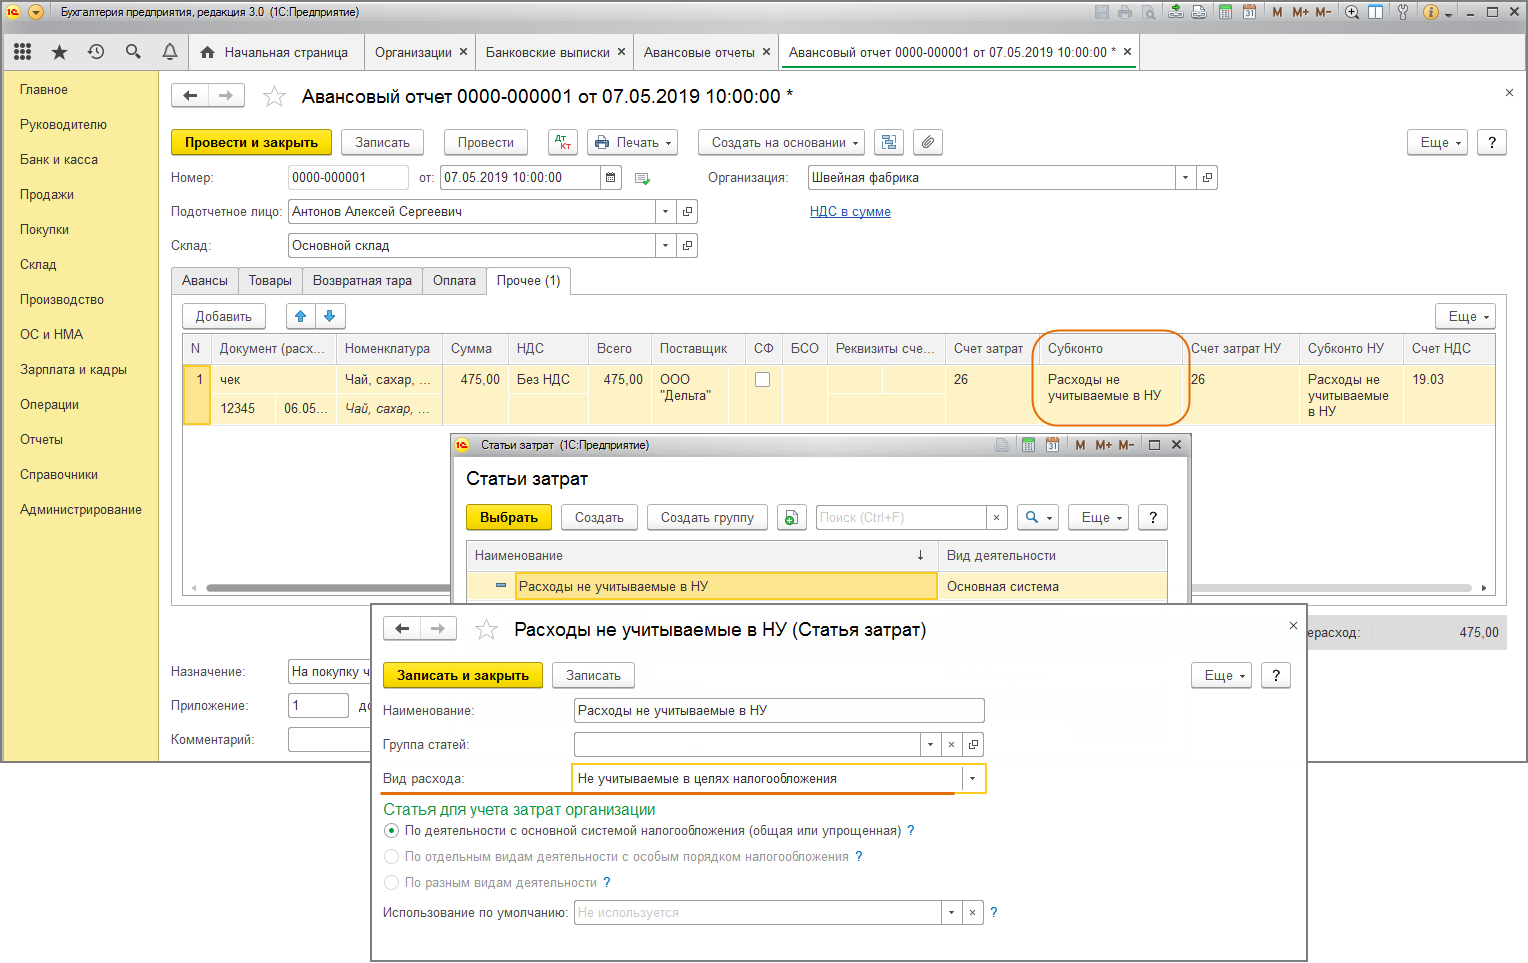Click the notifications bell icon
Viewport: 1528px width, 963px height.
click(170, 52)
